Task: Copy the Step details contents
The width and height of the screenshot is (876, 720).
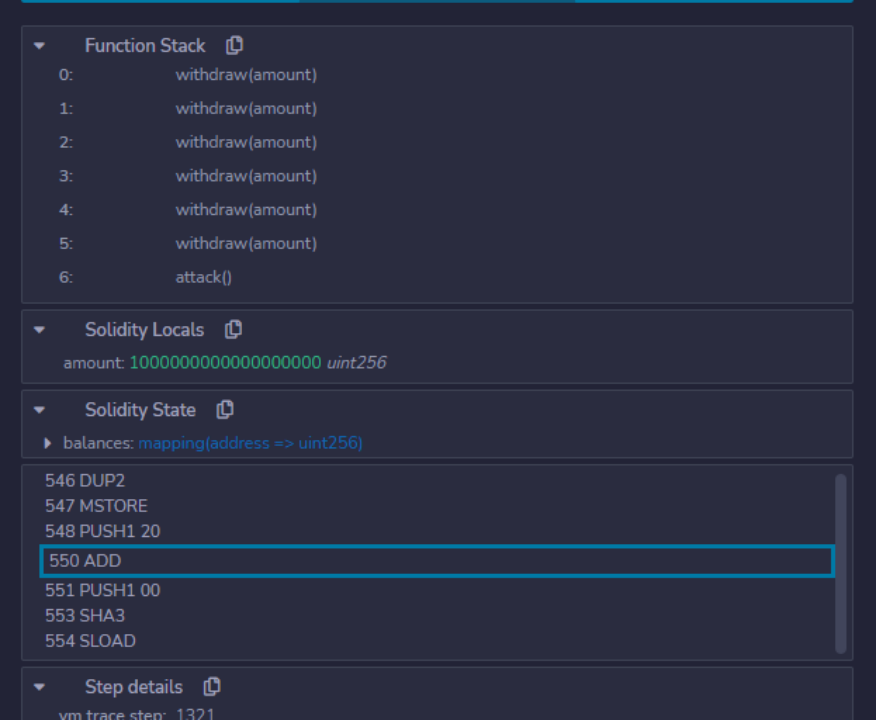Action: pos(212,686)
